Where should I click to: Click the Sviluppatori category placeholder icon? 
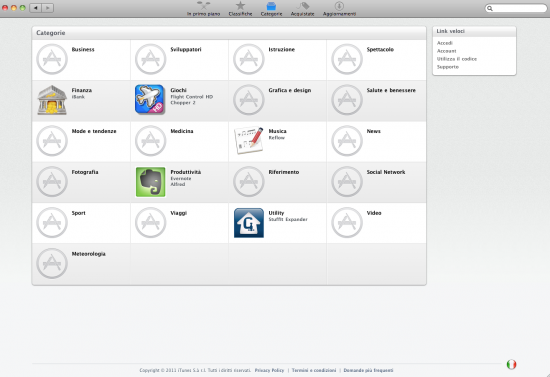(x=150, y=59)
